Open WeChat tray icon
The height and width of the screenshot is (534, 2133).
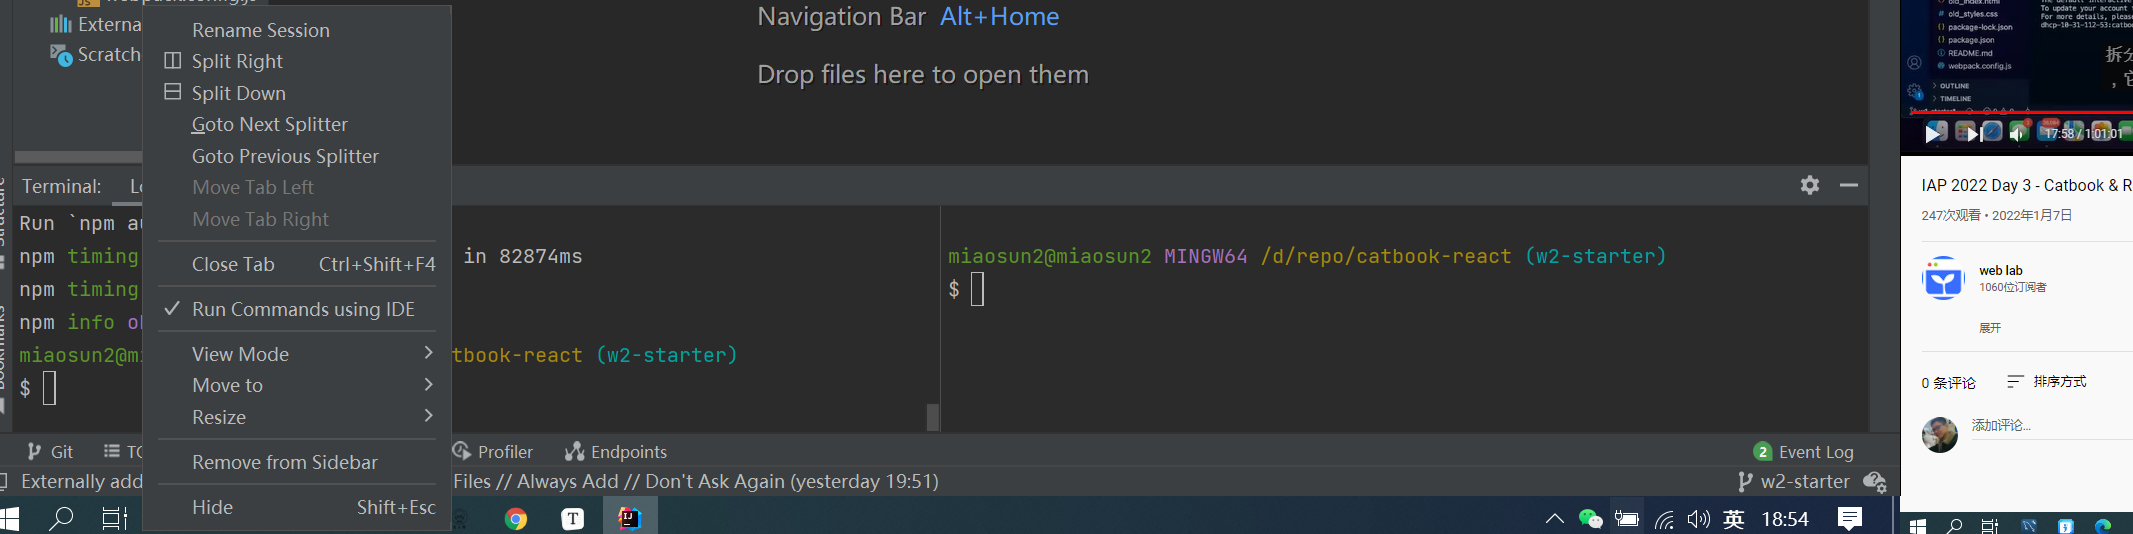click(1590, 518)
